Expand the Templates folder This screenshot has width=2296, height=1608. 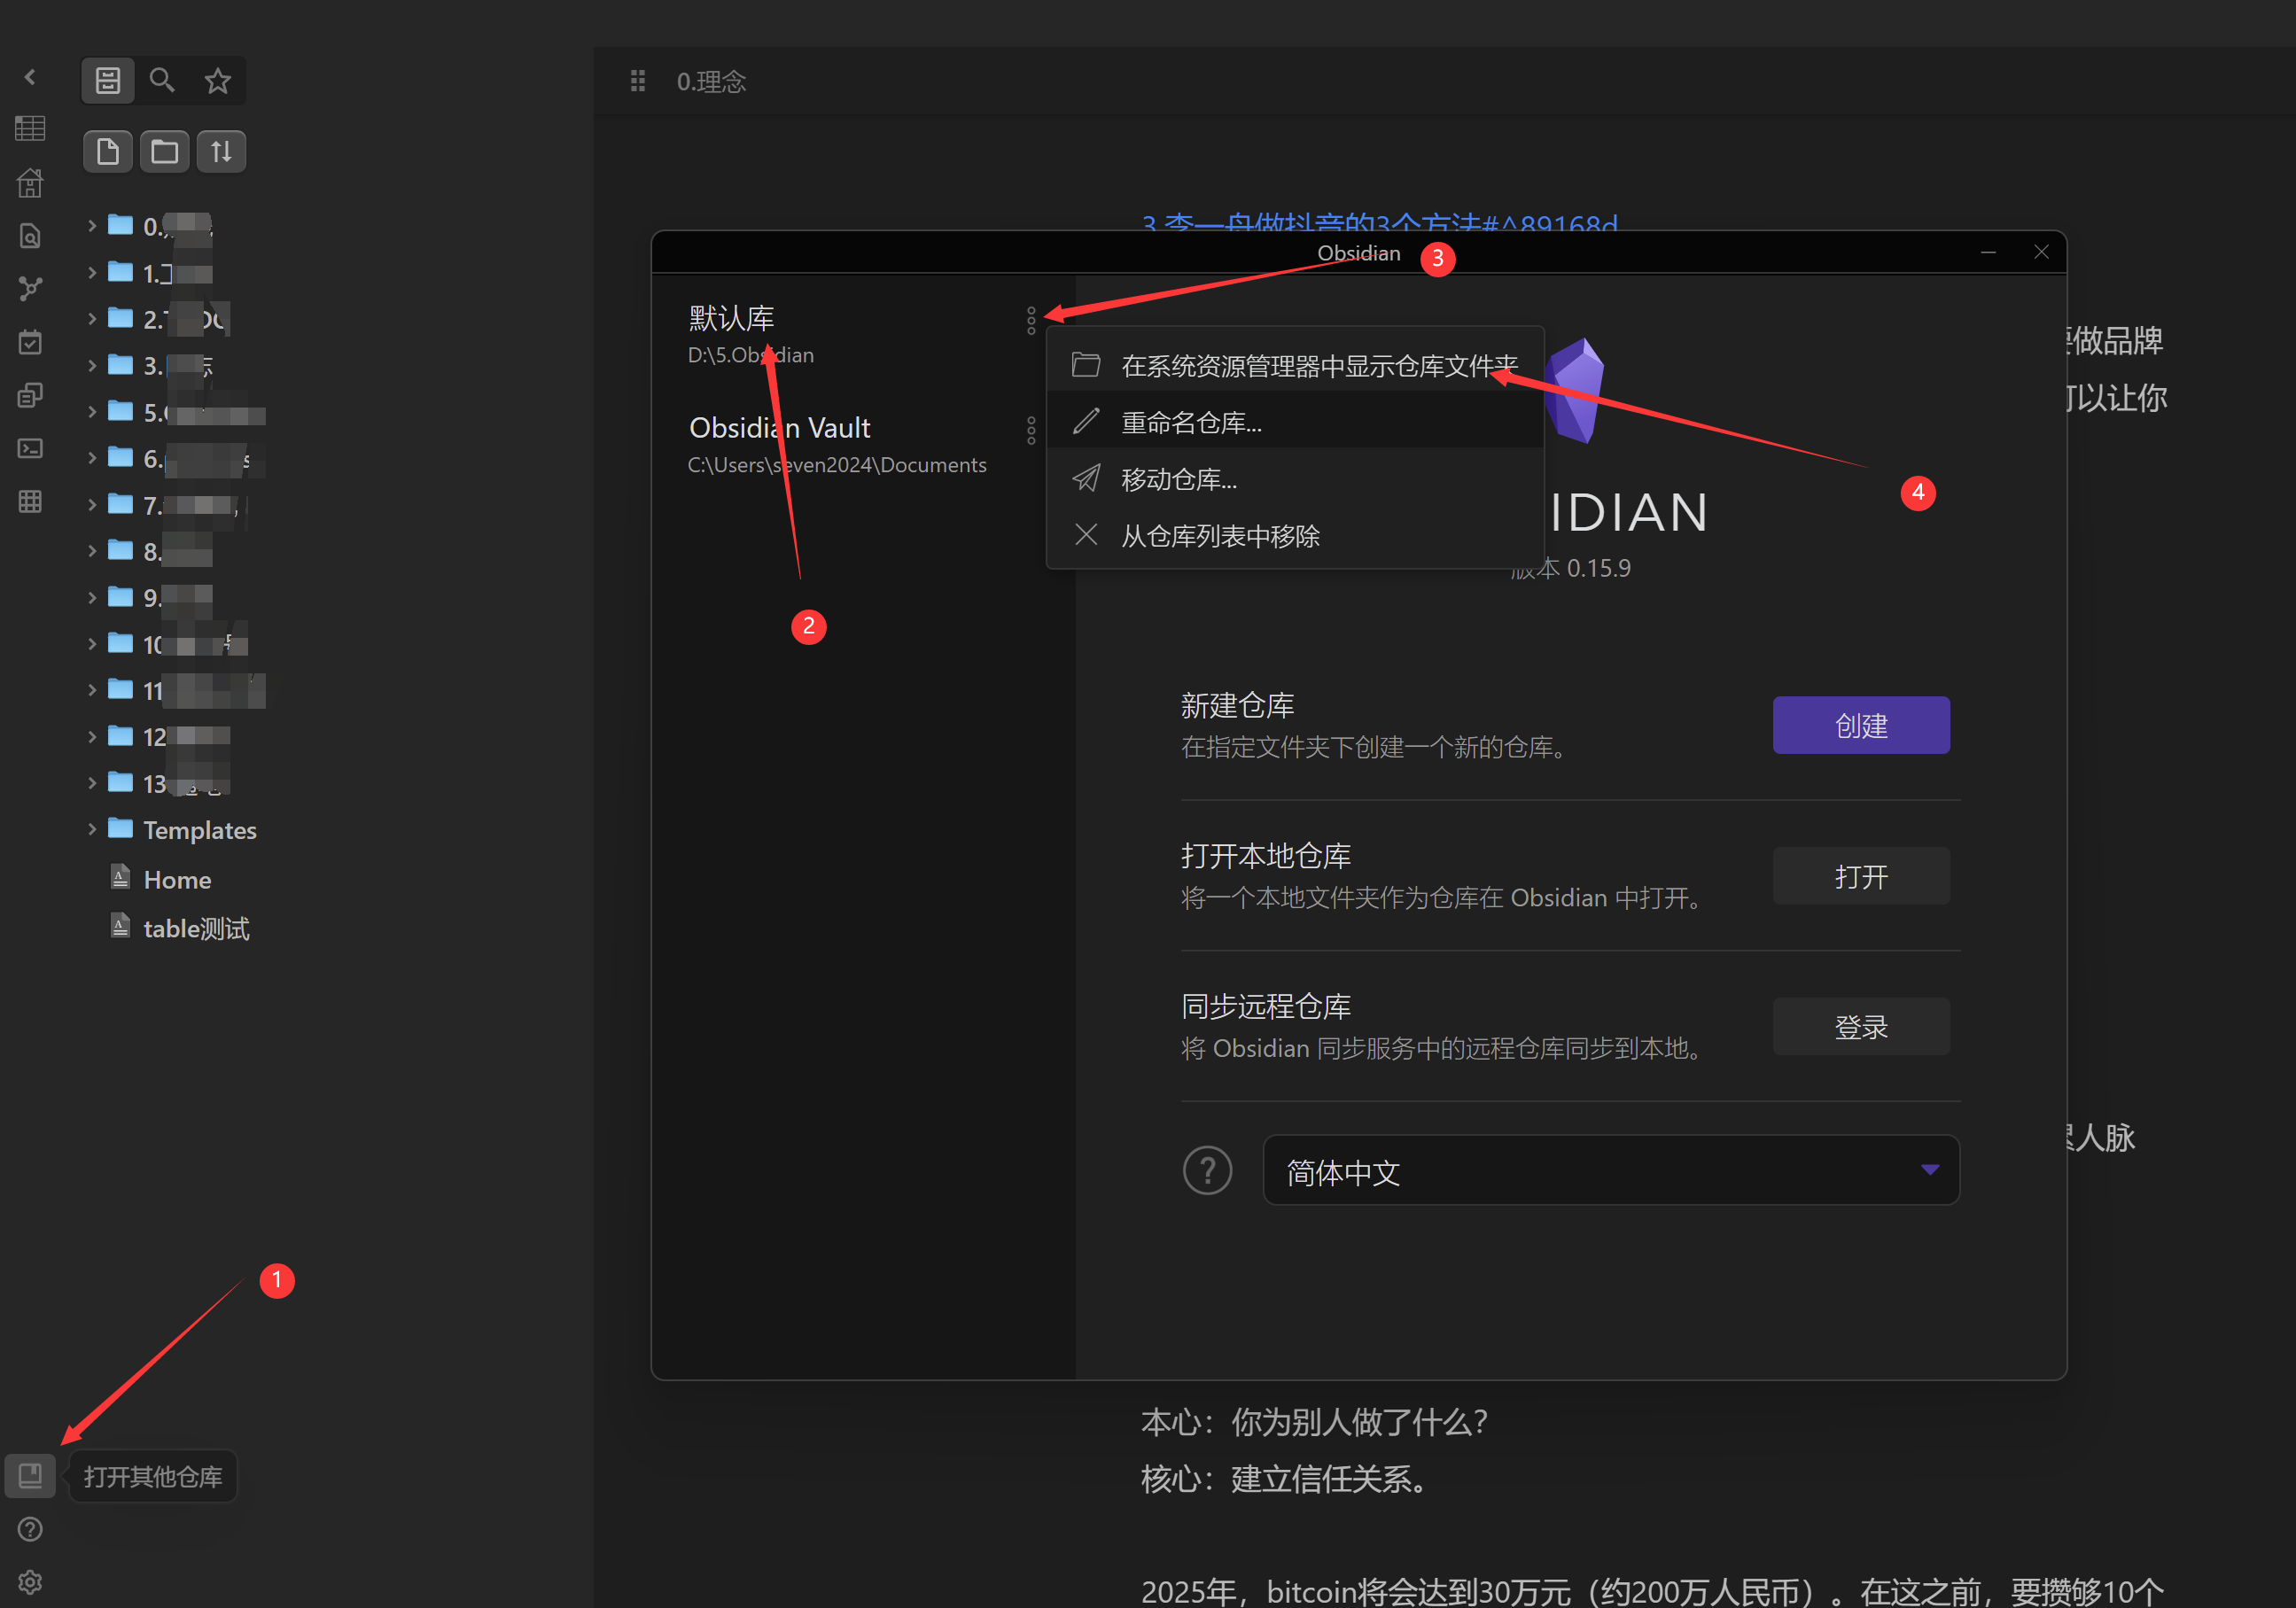pyautogui.click(x=92, y=829)
